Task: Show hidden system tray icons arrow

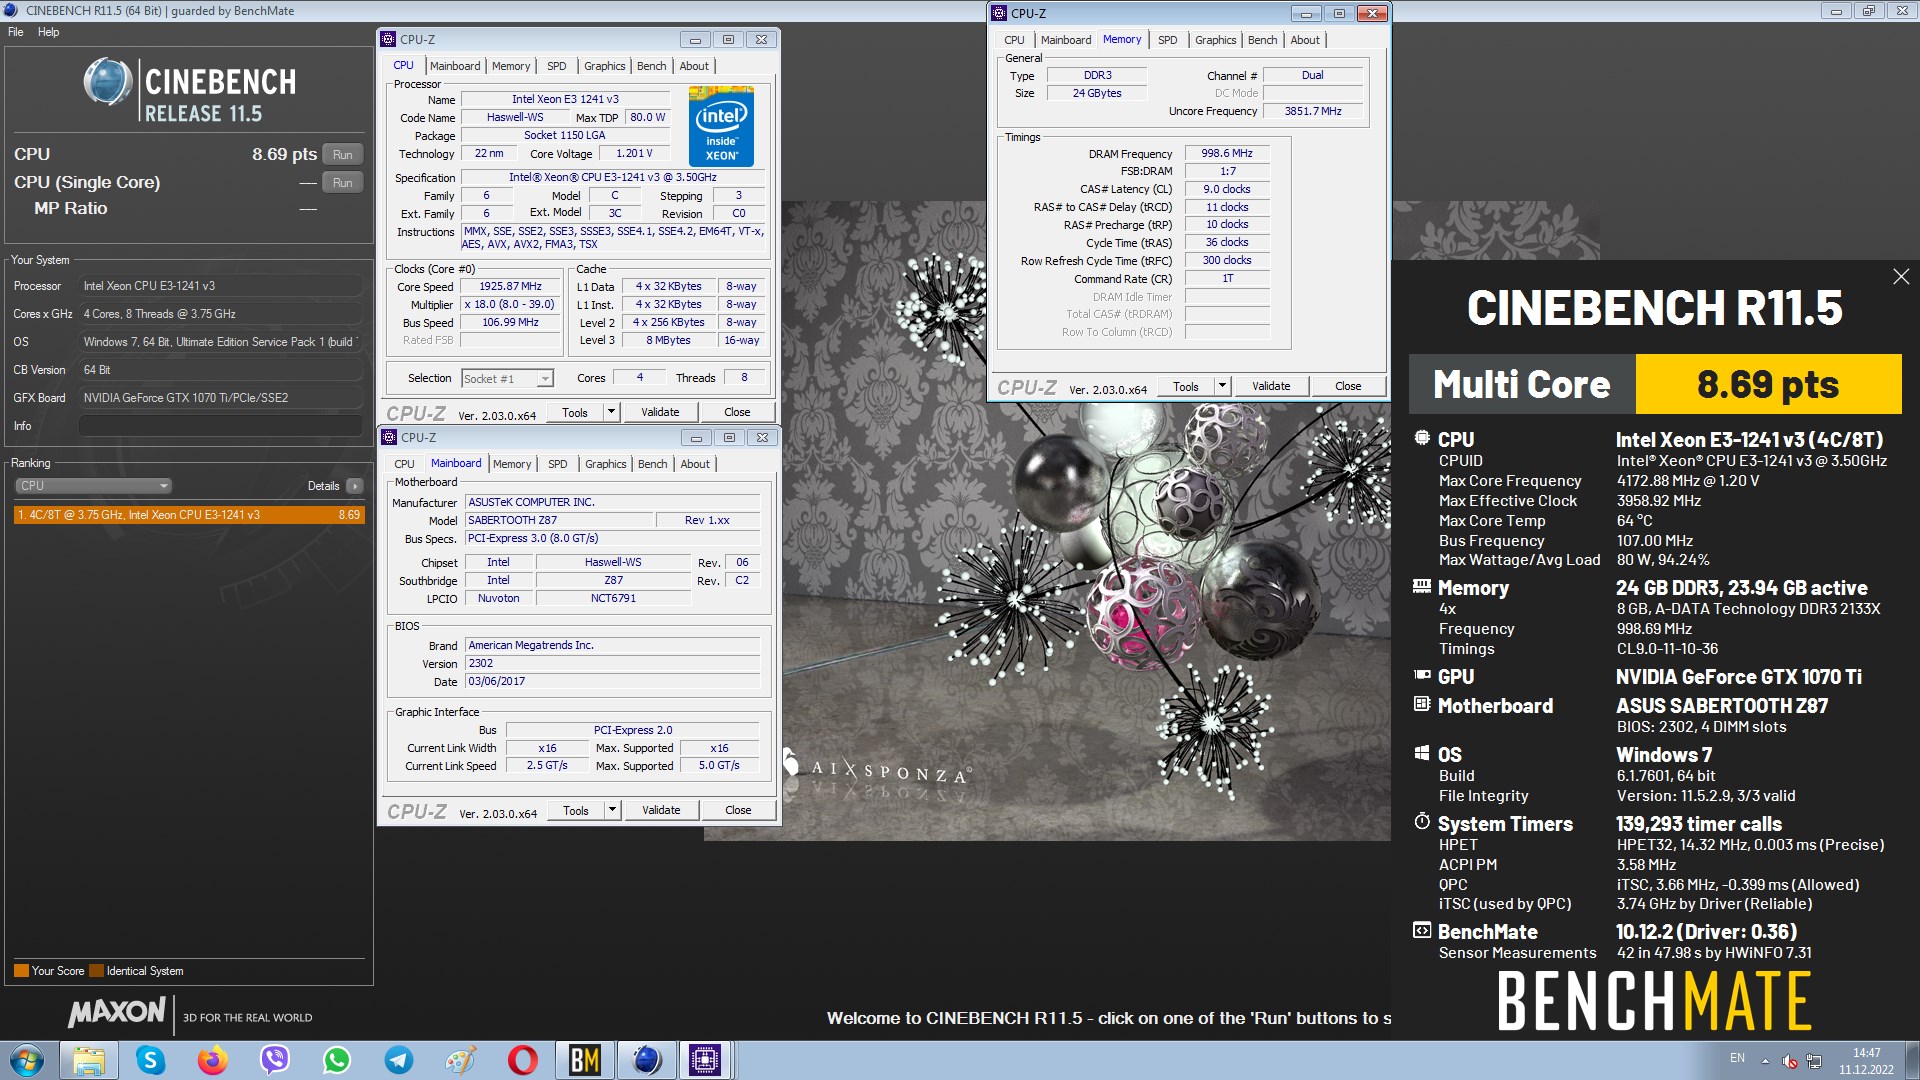Action: (x=1765, y=1060)
